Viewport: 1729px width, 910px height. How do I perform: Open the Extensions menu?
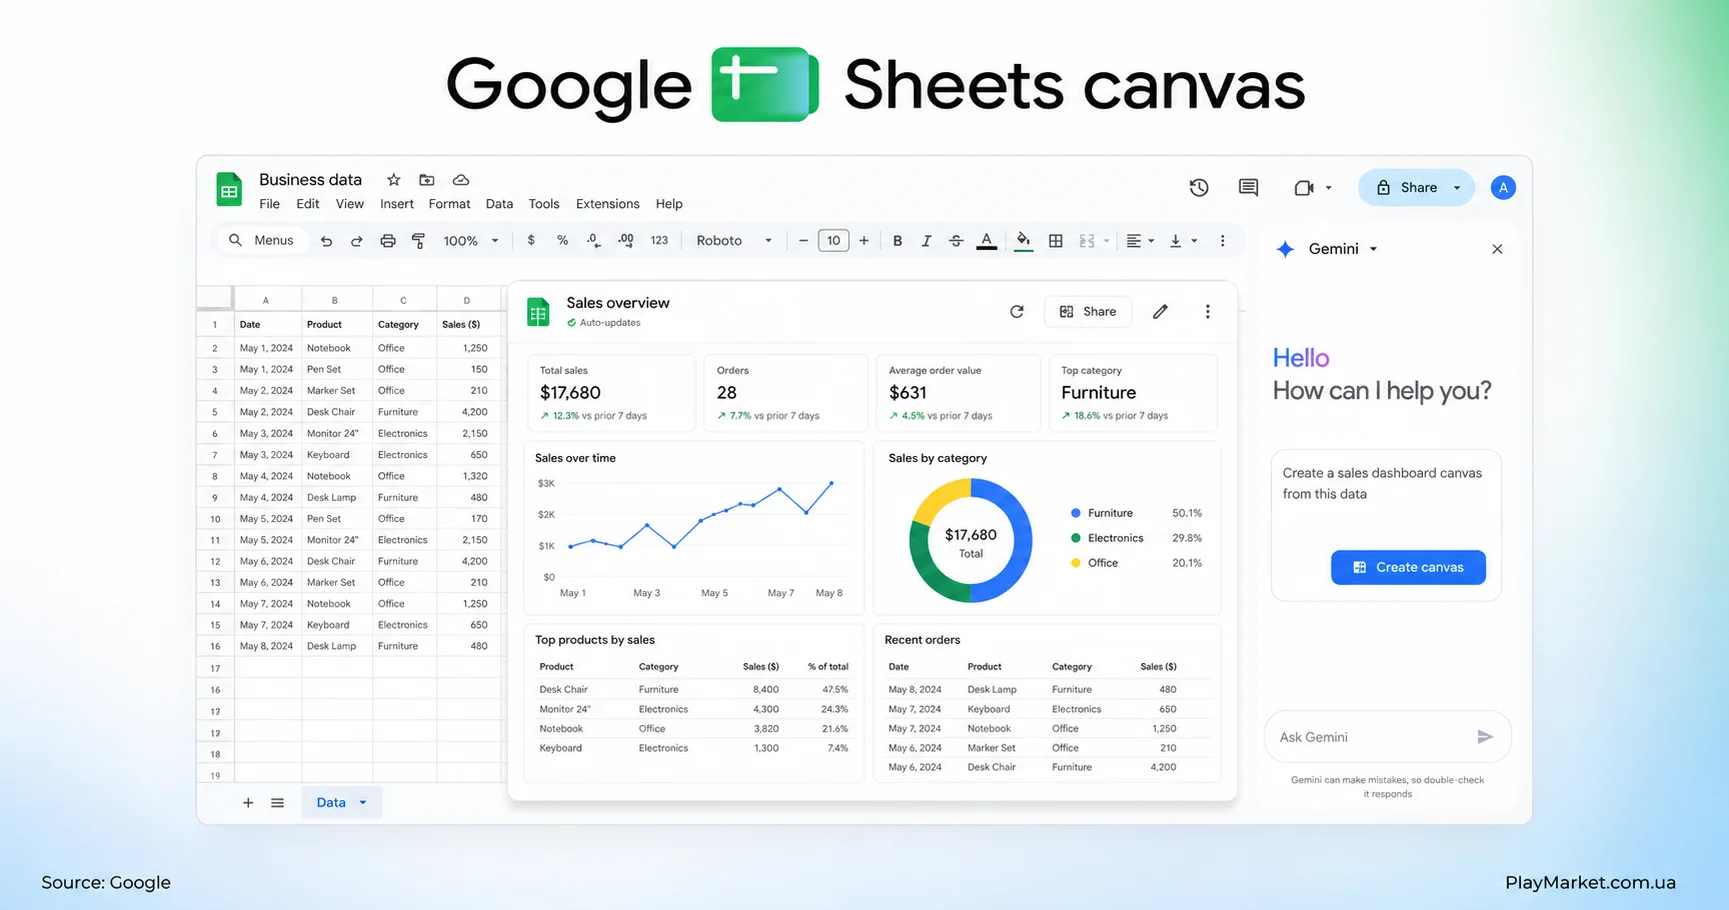coord(607,204)
